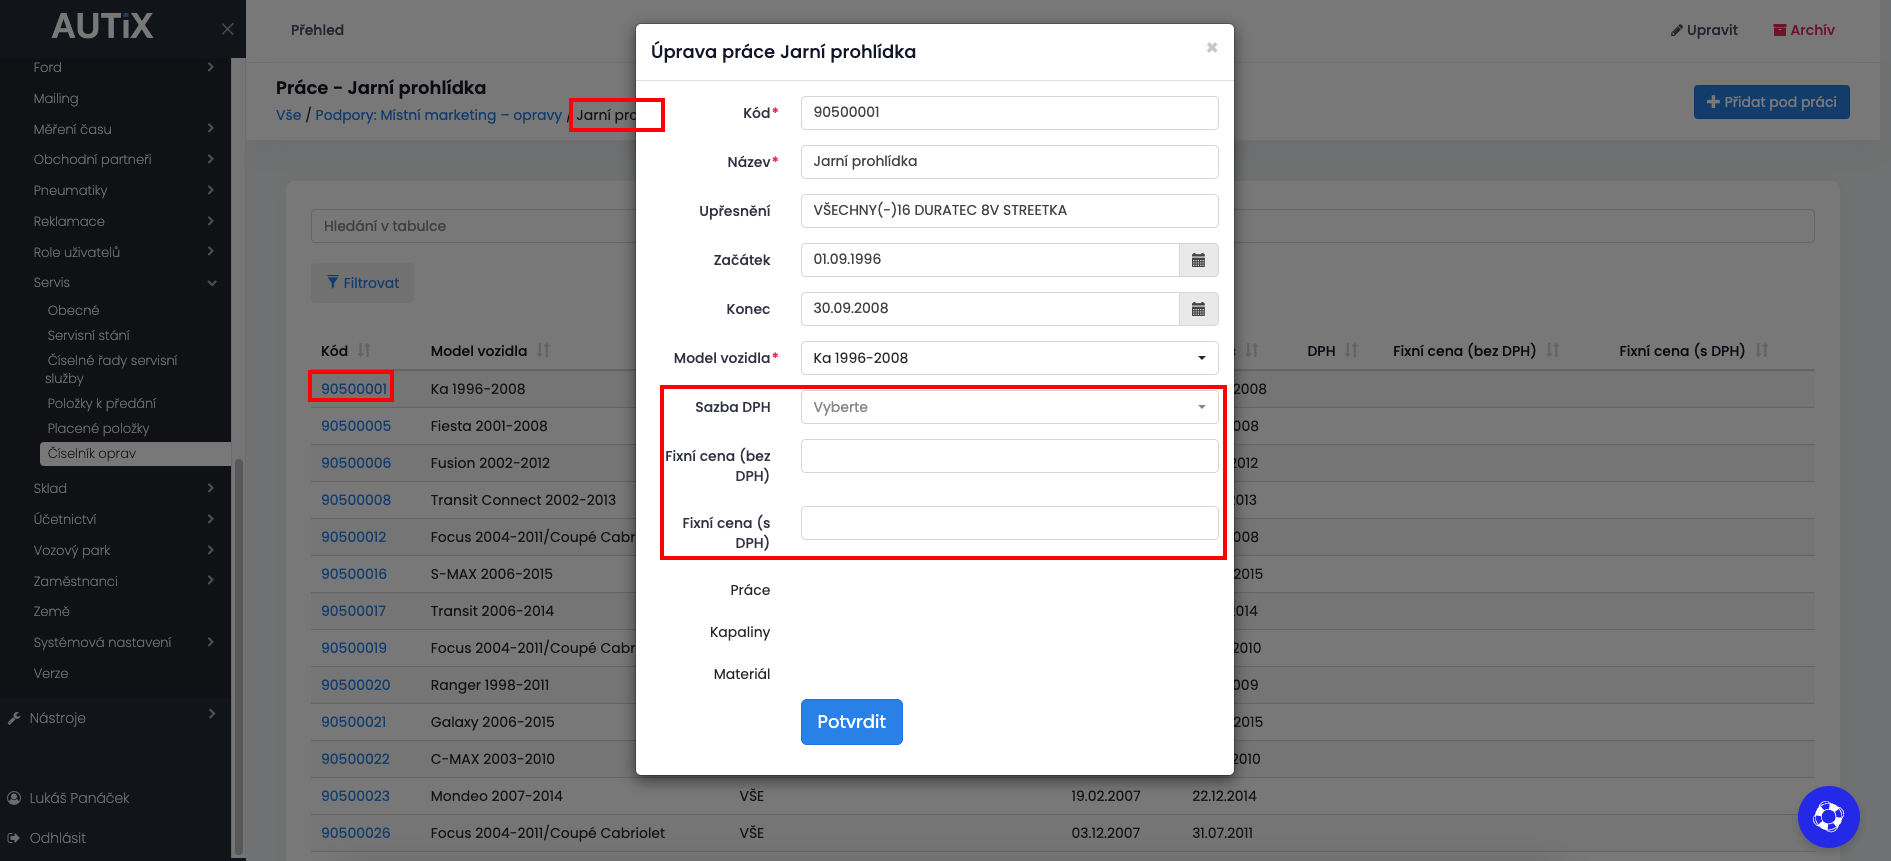
Task: Sort table by Model vozidla column
Action: tap(543, 351)
